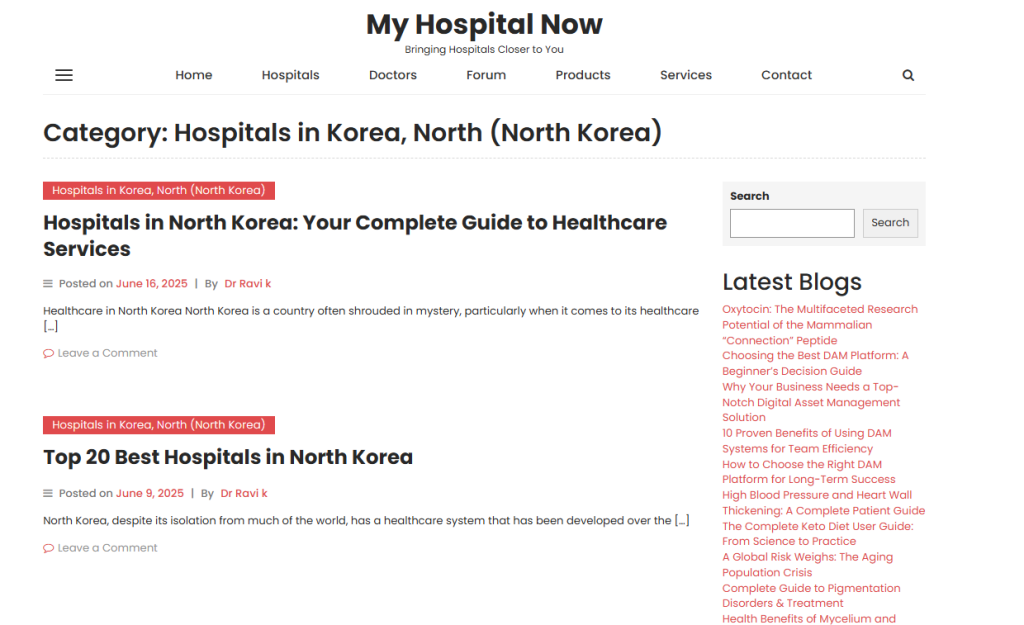Click comment bubble icon under Top 20 post
Image resolution: width=1024 pixels, height=625 pixels.
[48, 548]
